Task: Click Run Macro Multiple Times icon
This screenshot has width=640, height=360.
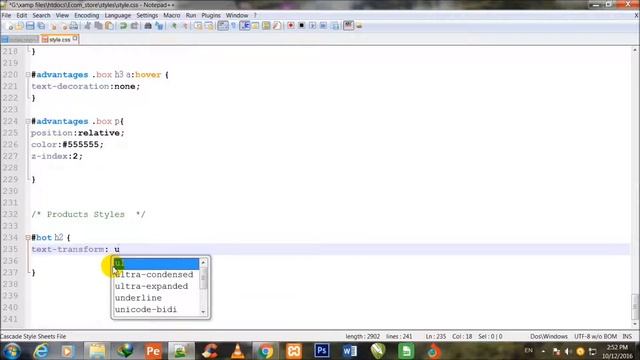Action: (323, 26)
